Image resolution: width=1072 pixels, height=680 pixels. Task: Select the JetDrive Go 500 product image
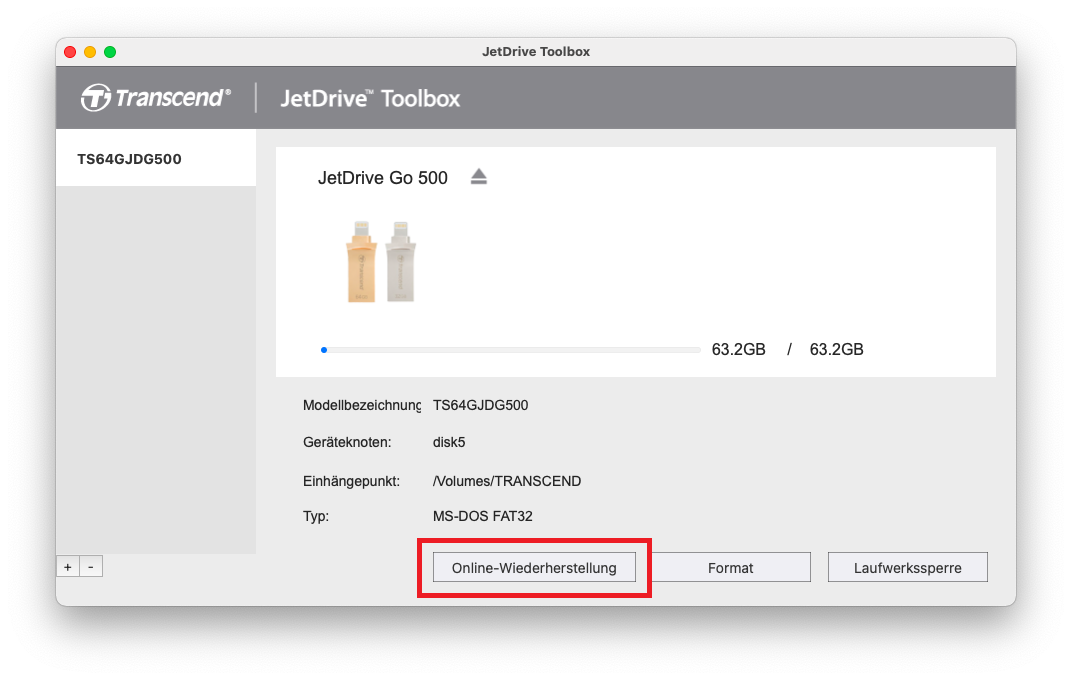pyautogui.click(x=381, y=261)
